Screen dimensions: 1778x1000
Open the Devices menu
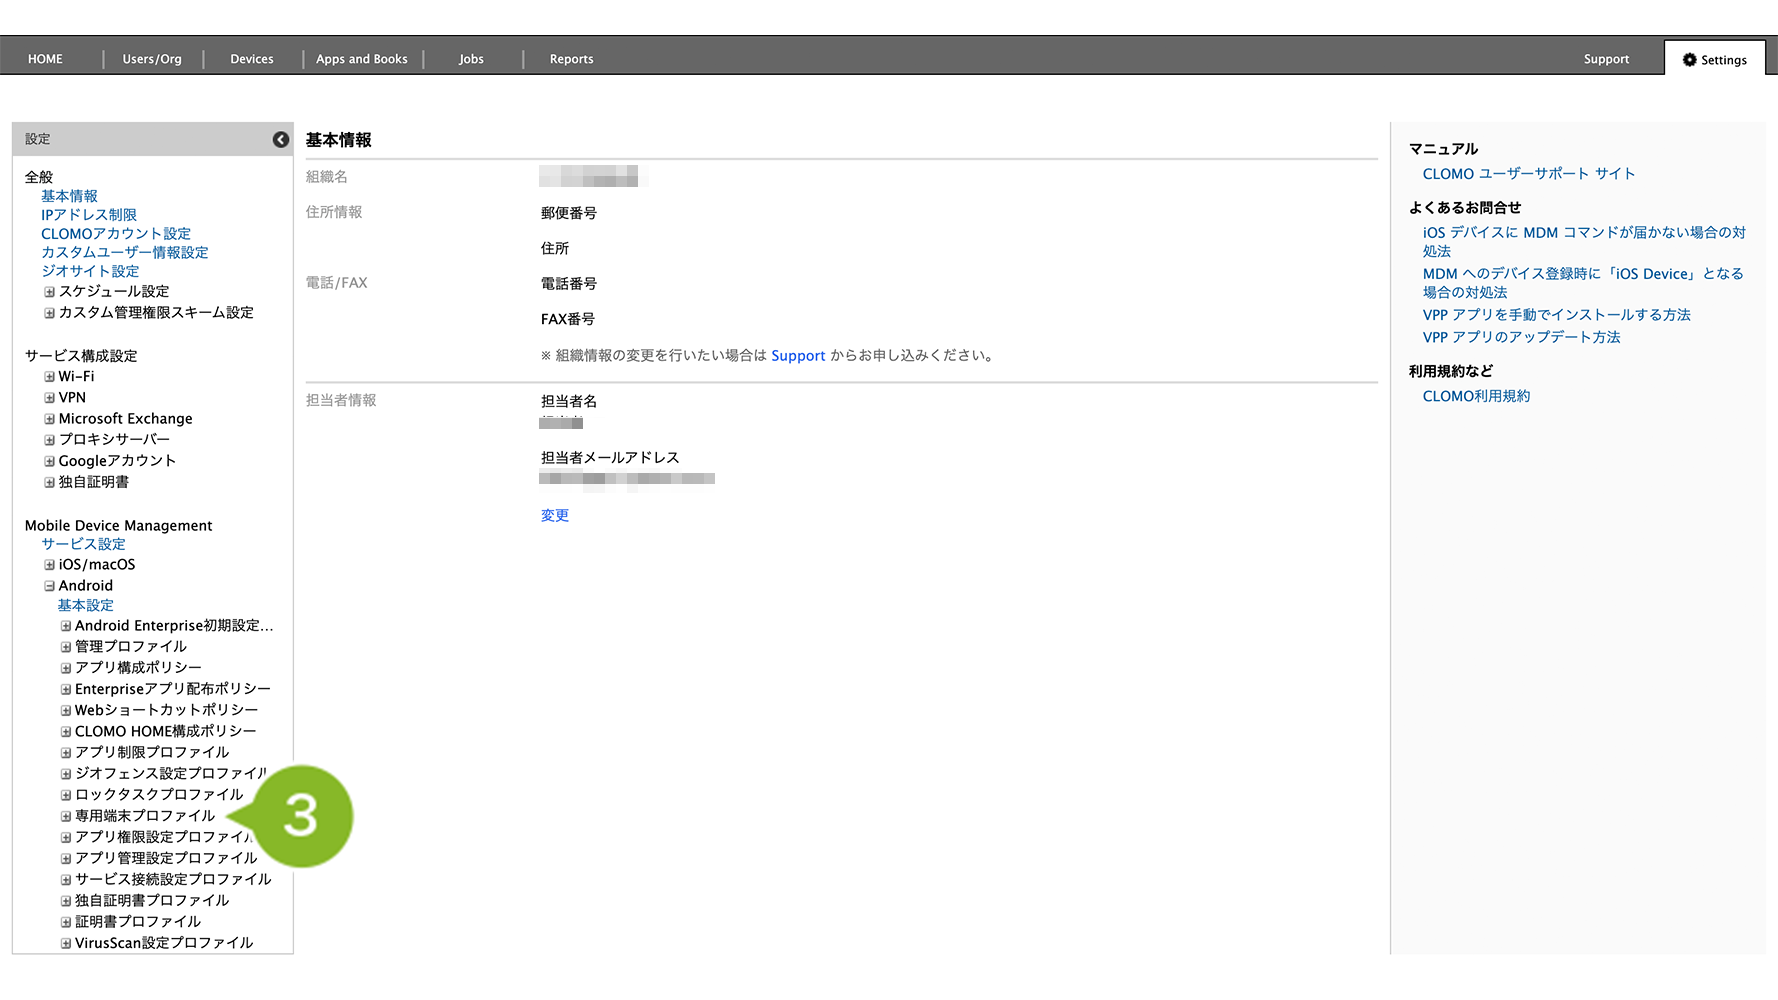251,59
